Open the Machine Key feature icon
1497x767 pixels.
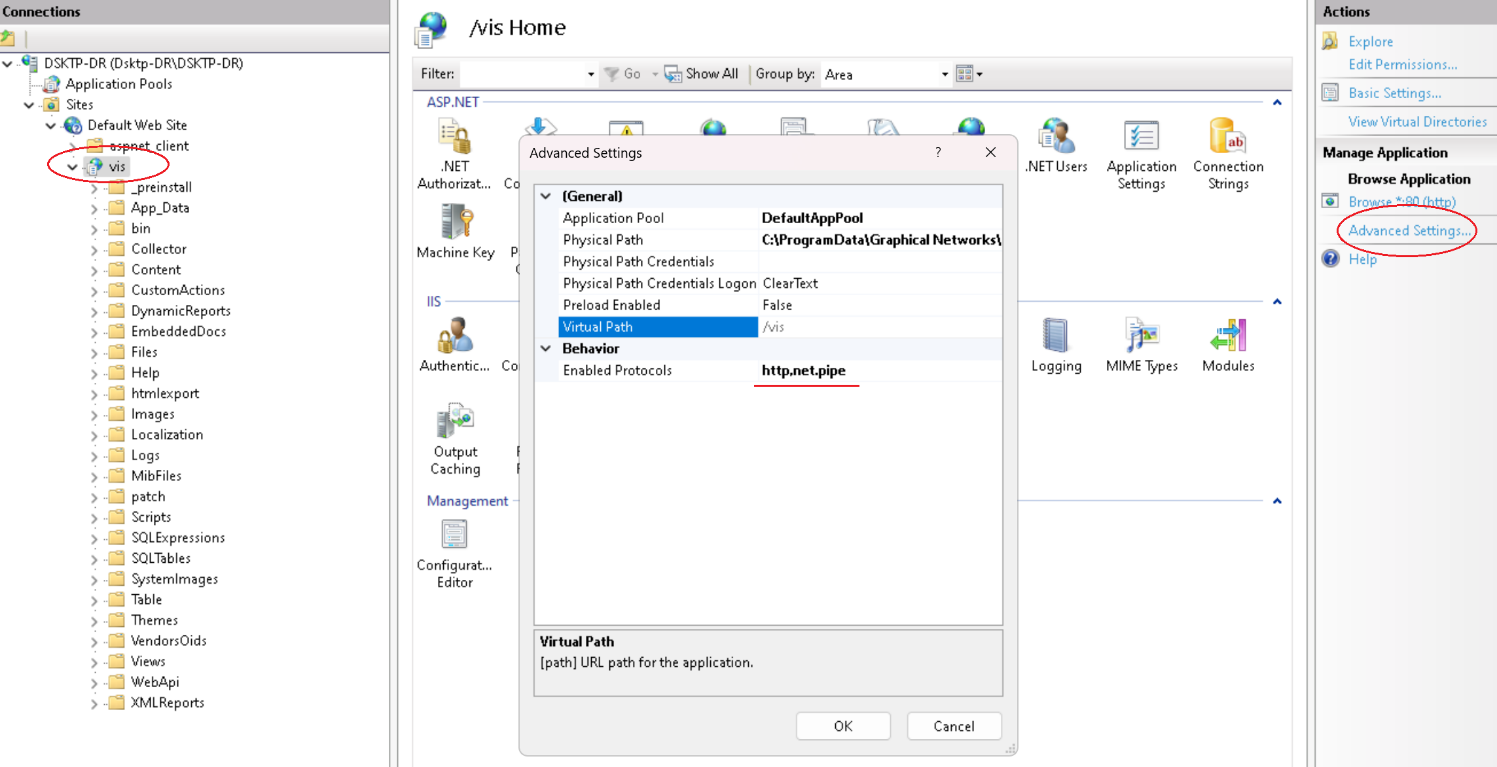[x=455, y=223]
